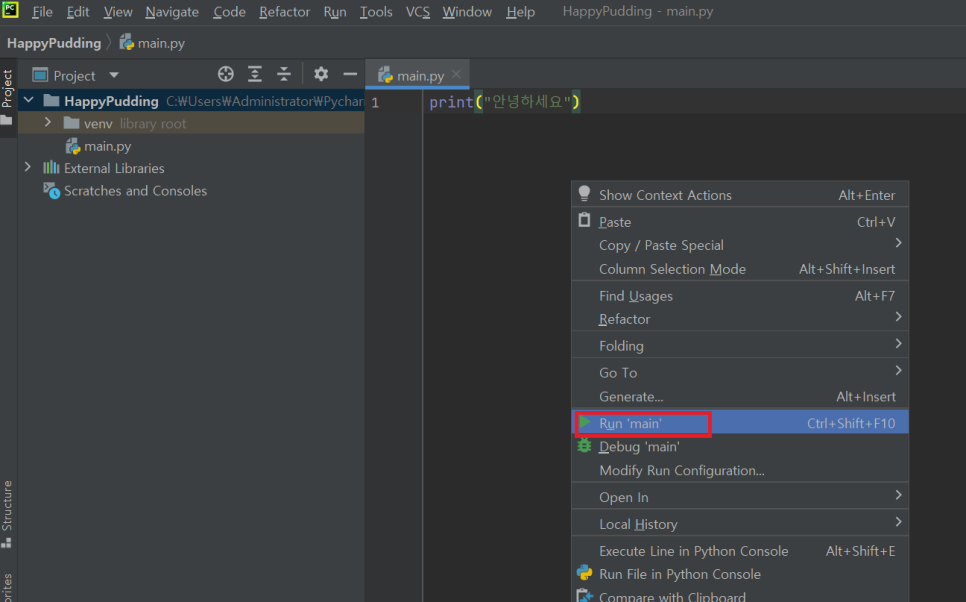Open the Refactor menu in menu bar
966x602 pixels.
pyautogui.click(x=284, y=12)
